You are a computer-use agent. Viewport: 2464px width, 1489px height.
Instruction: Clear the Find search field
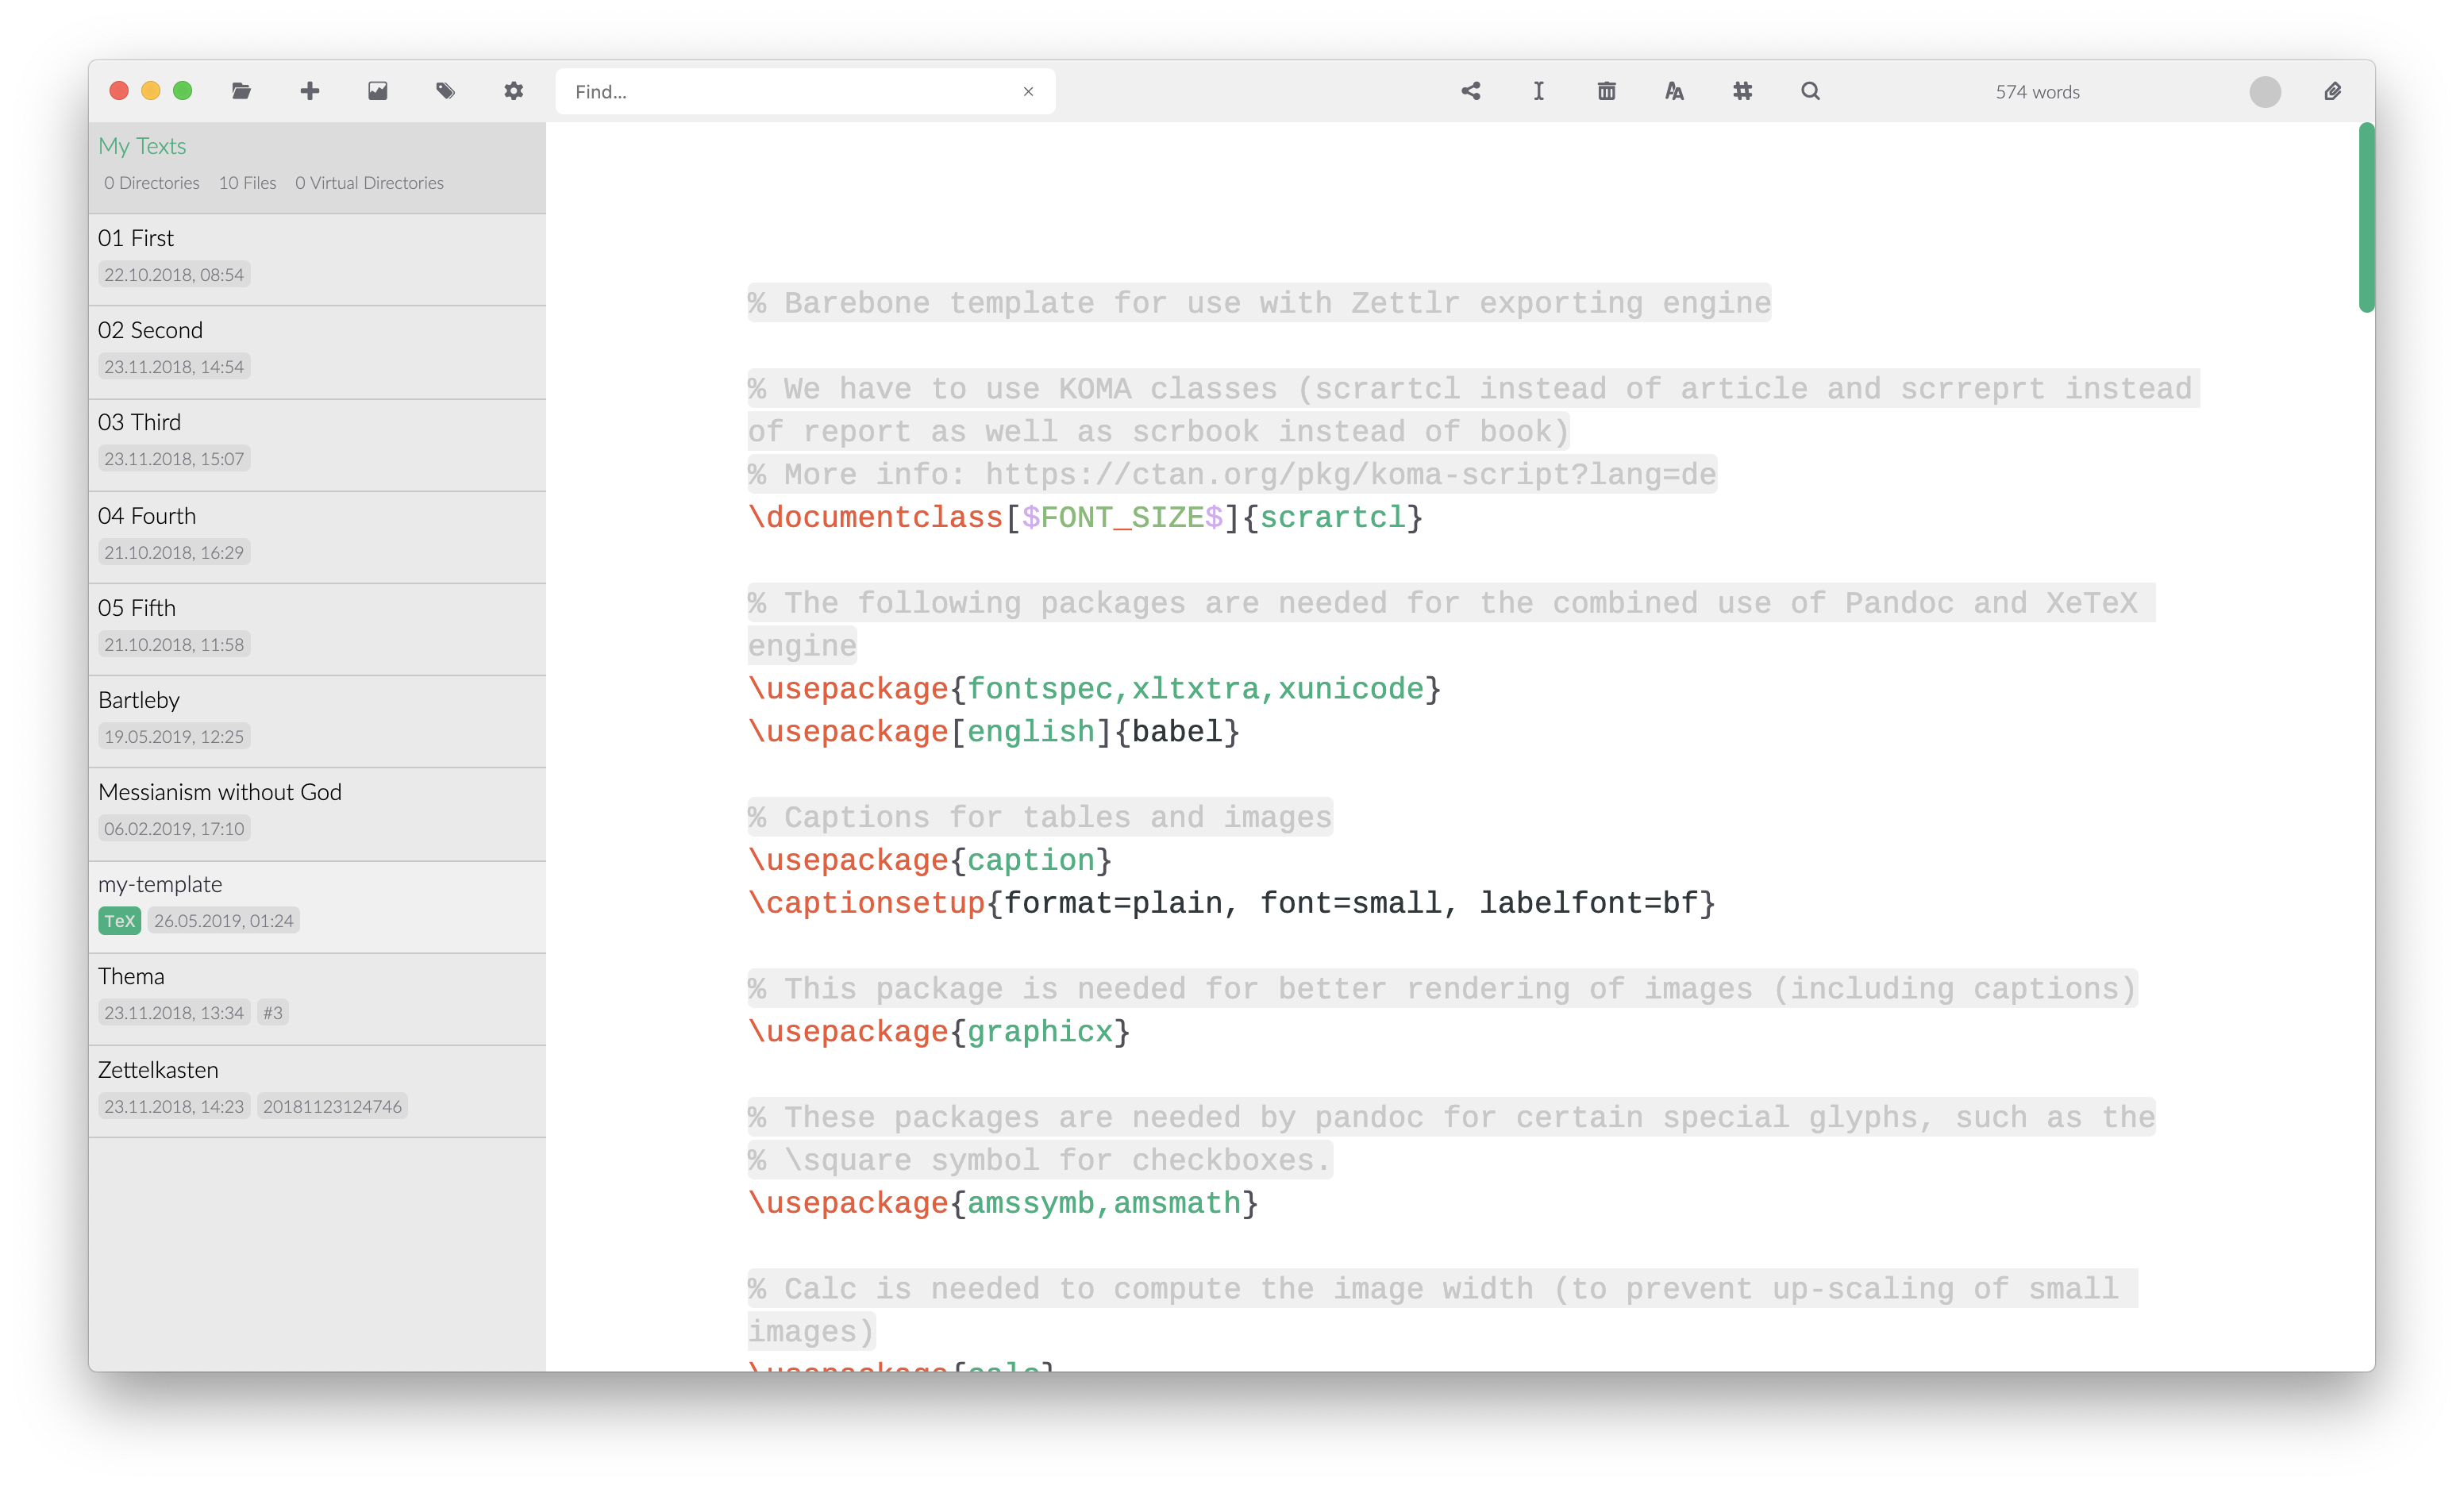pos(1028,90)
